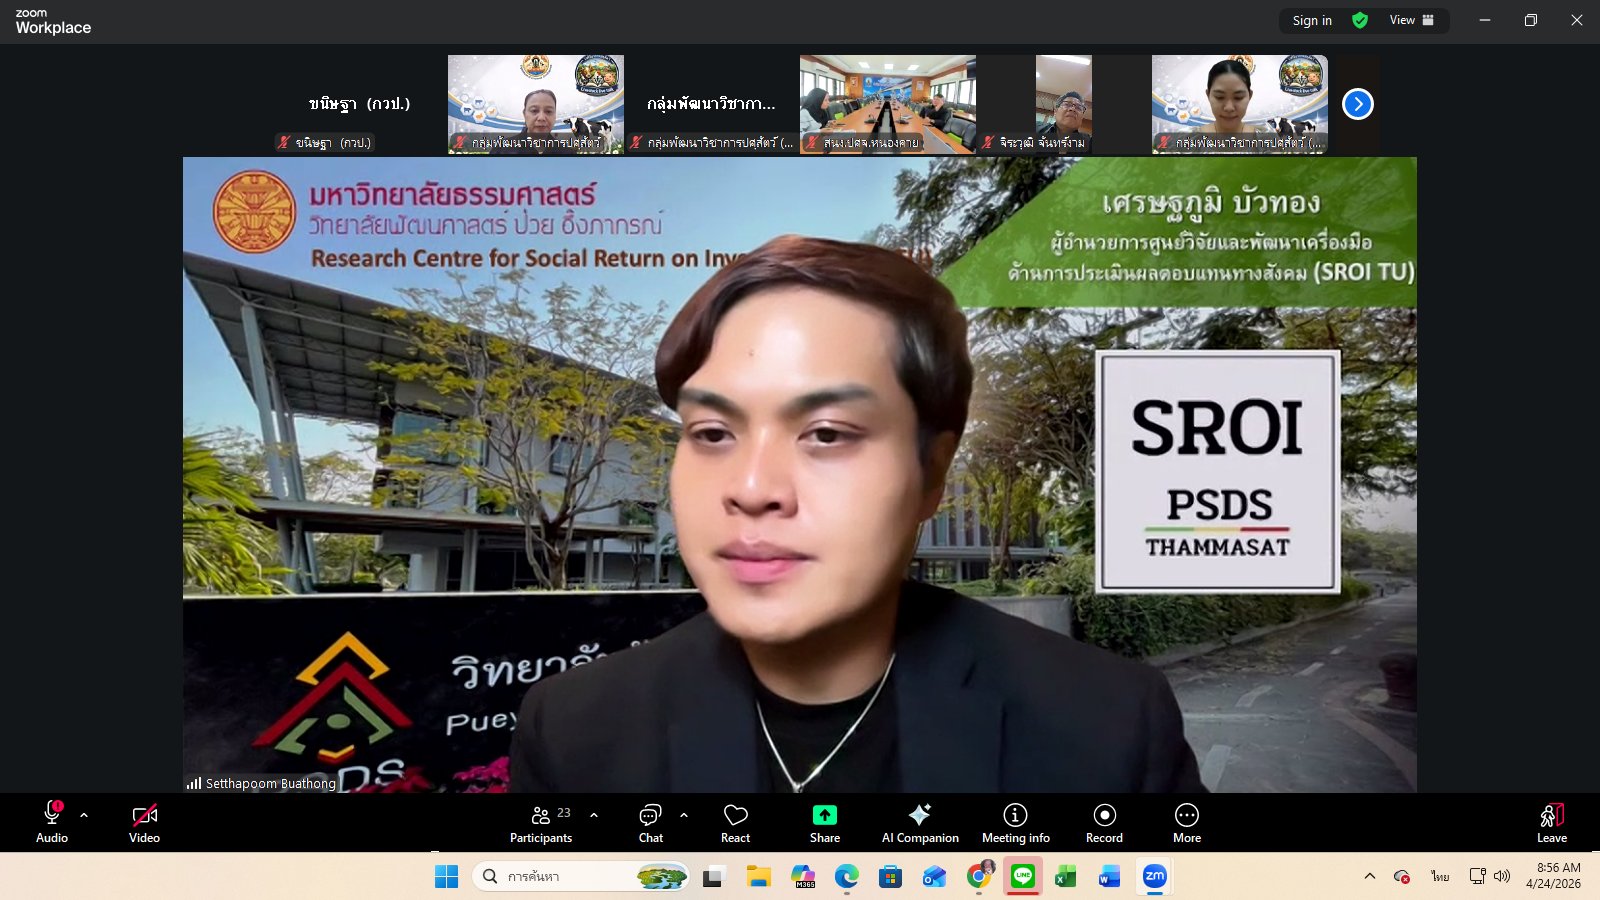Expand the Participants options chevron
The width and height of the screenshot is (1600, 900).
[x=594, y=815]
